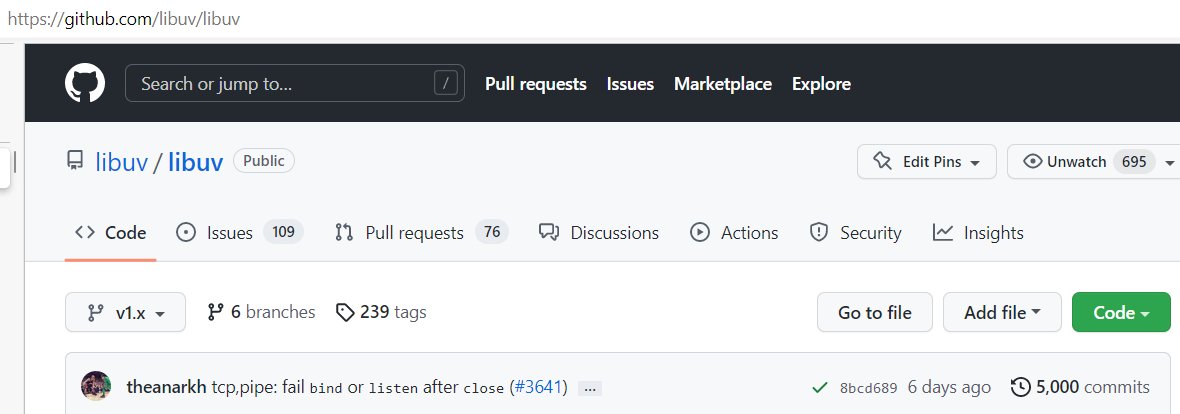Click the Code tab angle-brackets icon
Viewport: 1180px width, 414px height.
pyautogui.click(x=85, y=233)
